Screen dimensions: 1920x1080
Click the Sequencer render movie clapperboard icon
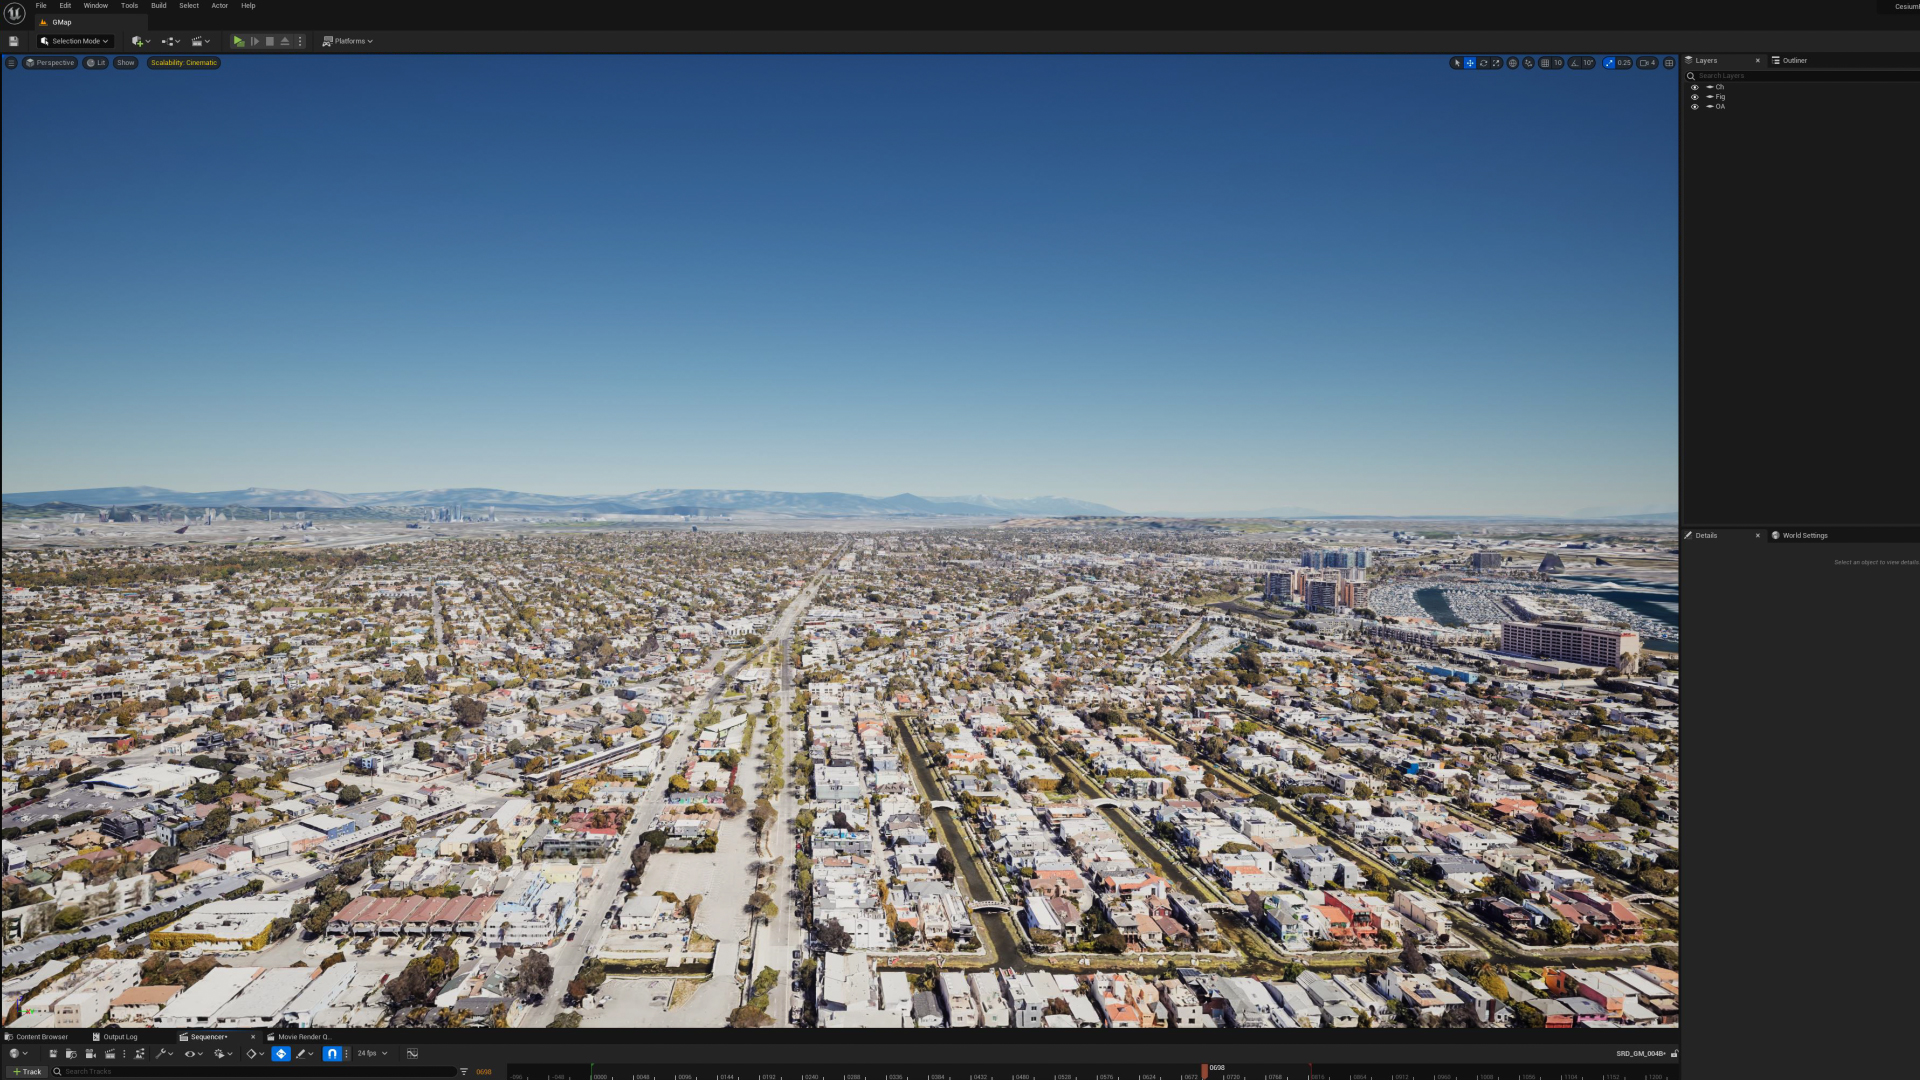110,1053
